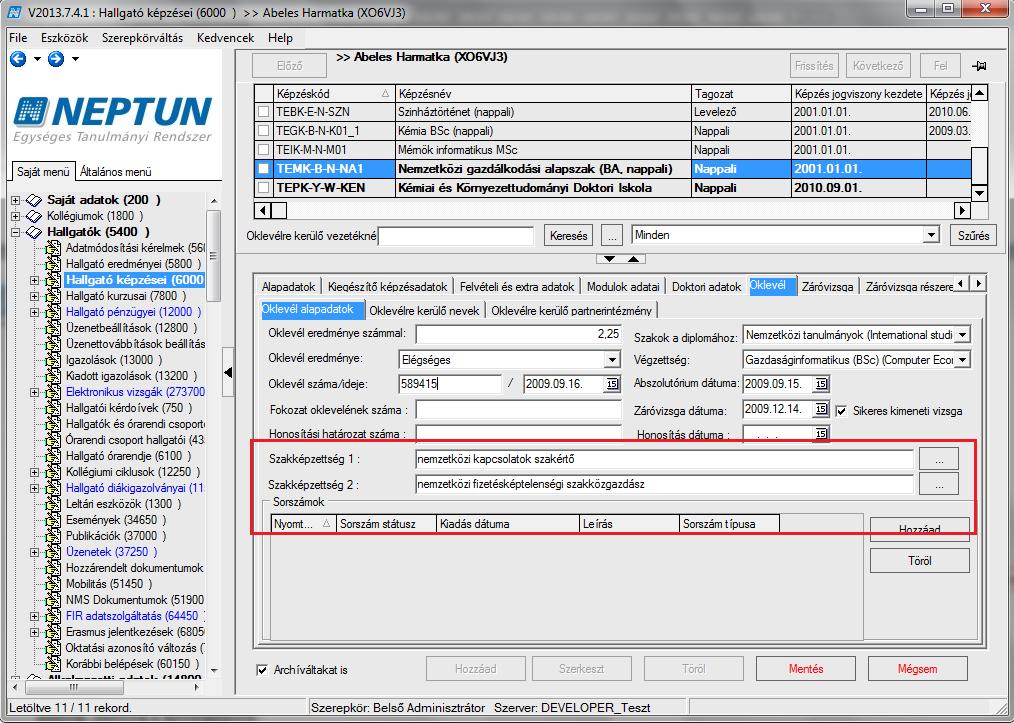The height and width of the screenshot is (723, 1014).
Task: Go back with the blue left arrow
Action: click(x=18, y=59)
